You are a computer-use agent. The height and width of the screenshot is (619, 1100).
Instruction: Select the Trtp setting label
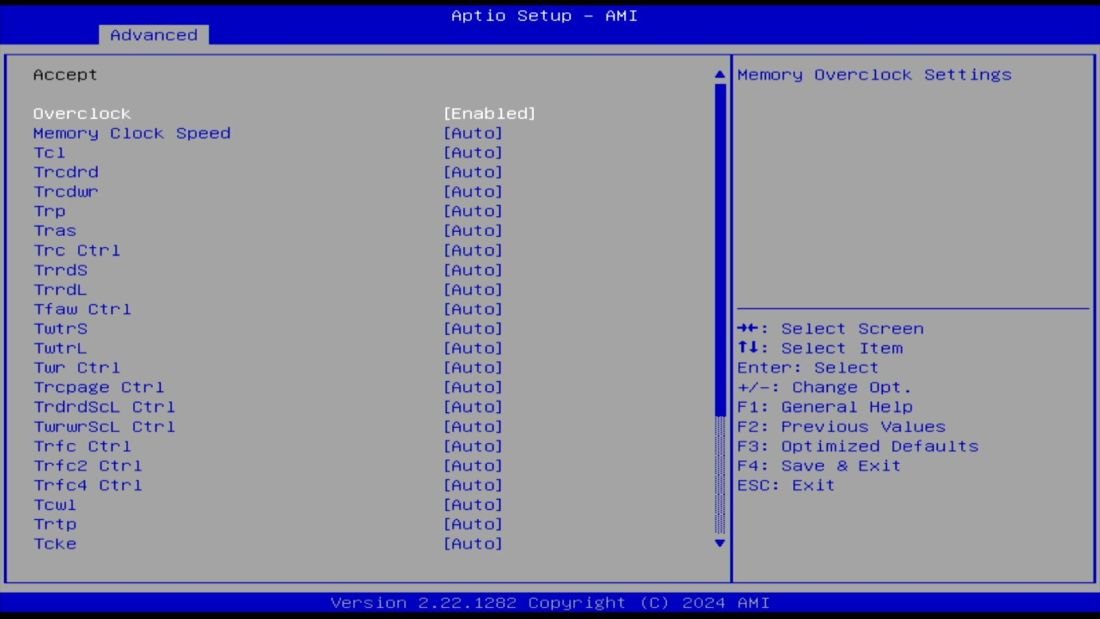[x=55, y=524]
